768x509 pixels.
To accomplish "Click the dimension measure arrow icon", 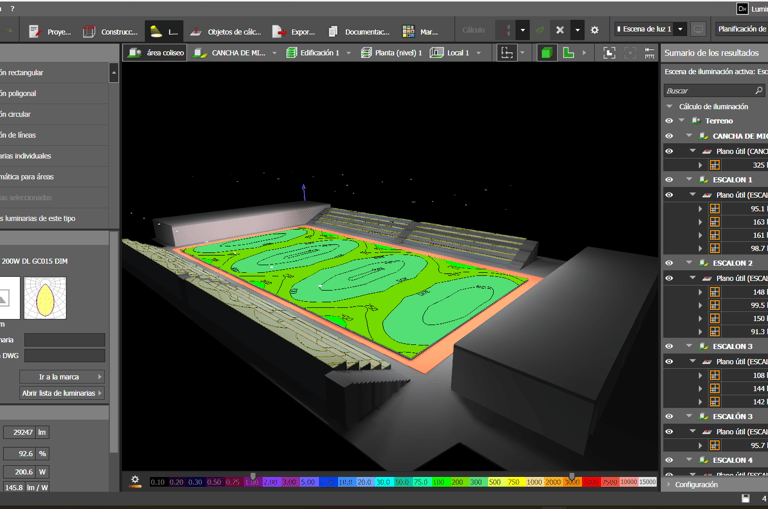I will pyautogui.click(x=649, y=53).
